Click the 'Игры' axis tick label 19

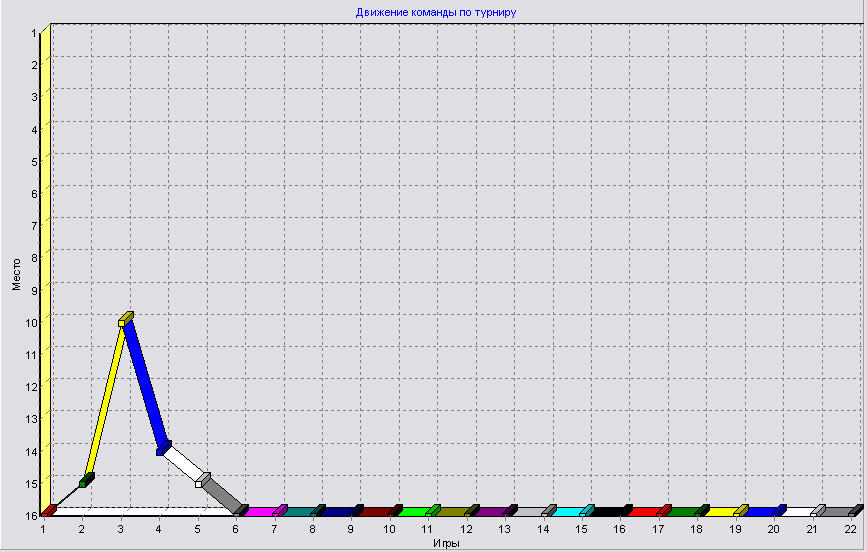tap(735, 529)
